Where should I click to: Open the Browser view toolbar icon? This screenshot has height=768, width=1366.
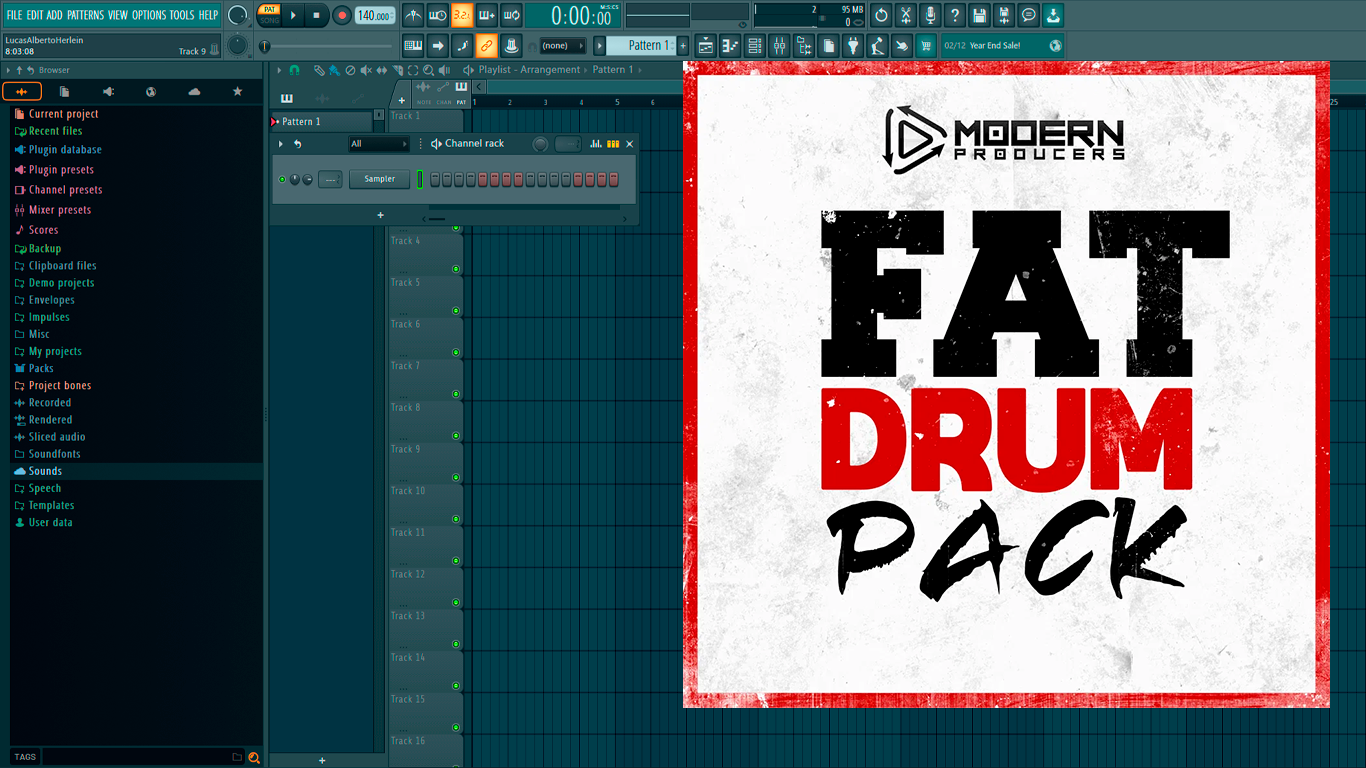click(x=804, y=45)
